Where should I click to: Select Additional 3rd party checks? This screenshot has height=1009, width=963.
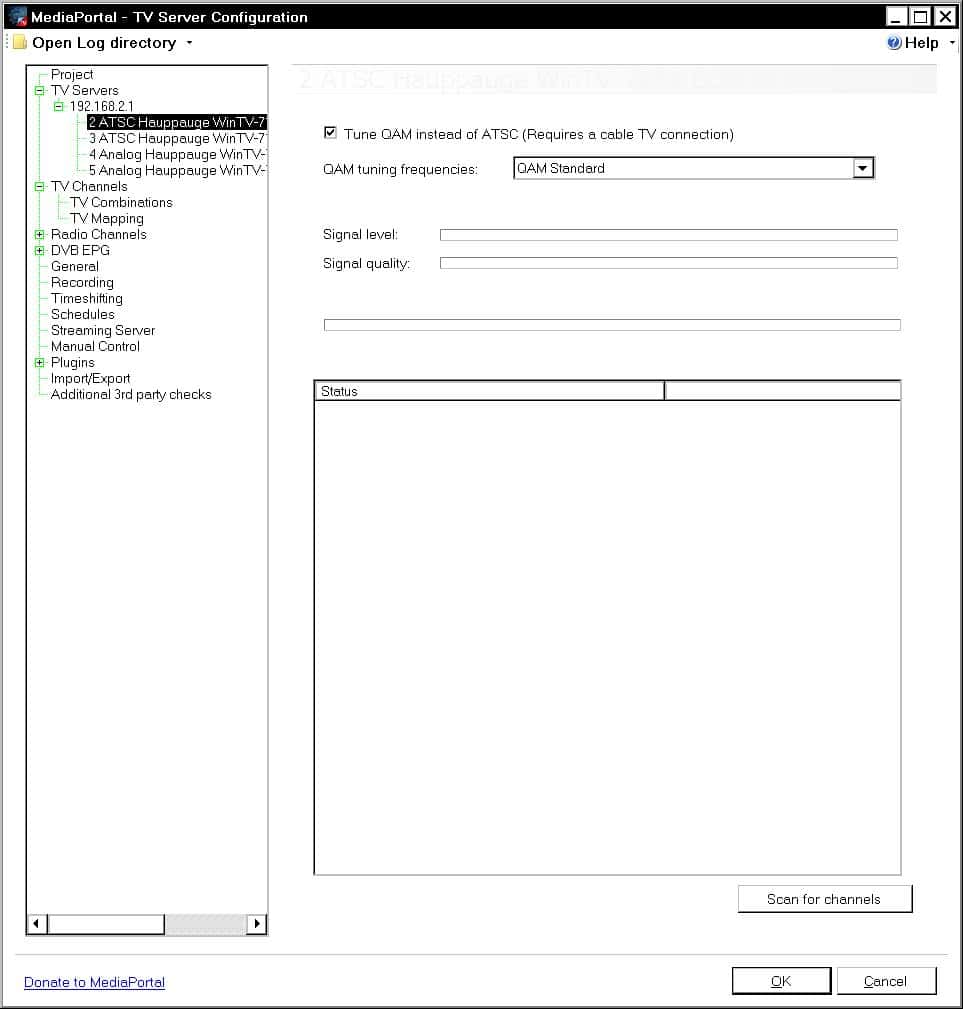click(131, 394)
